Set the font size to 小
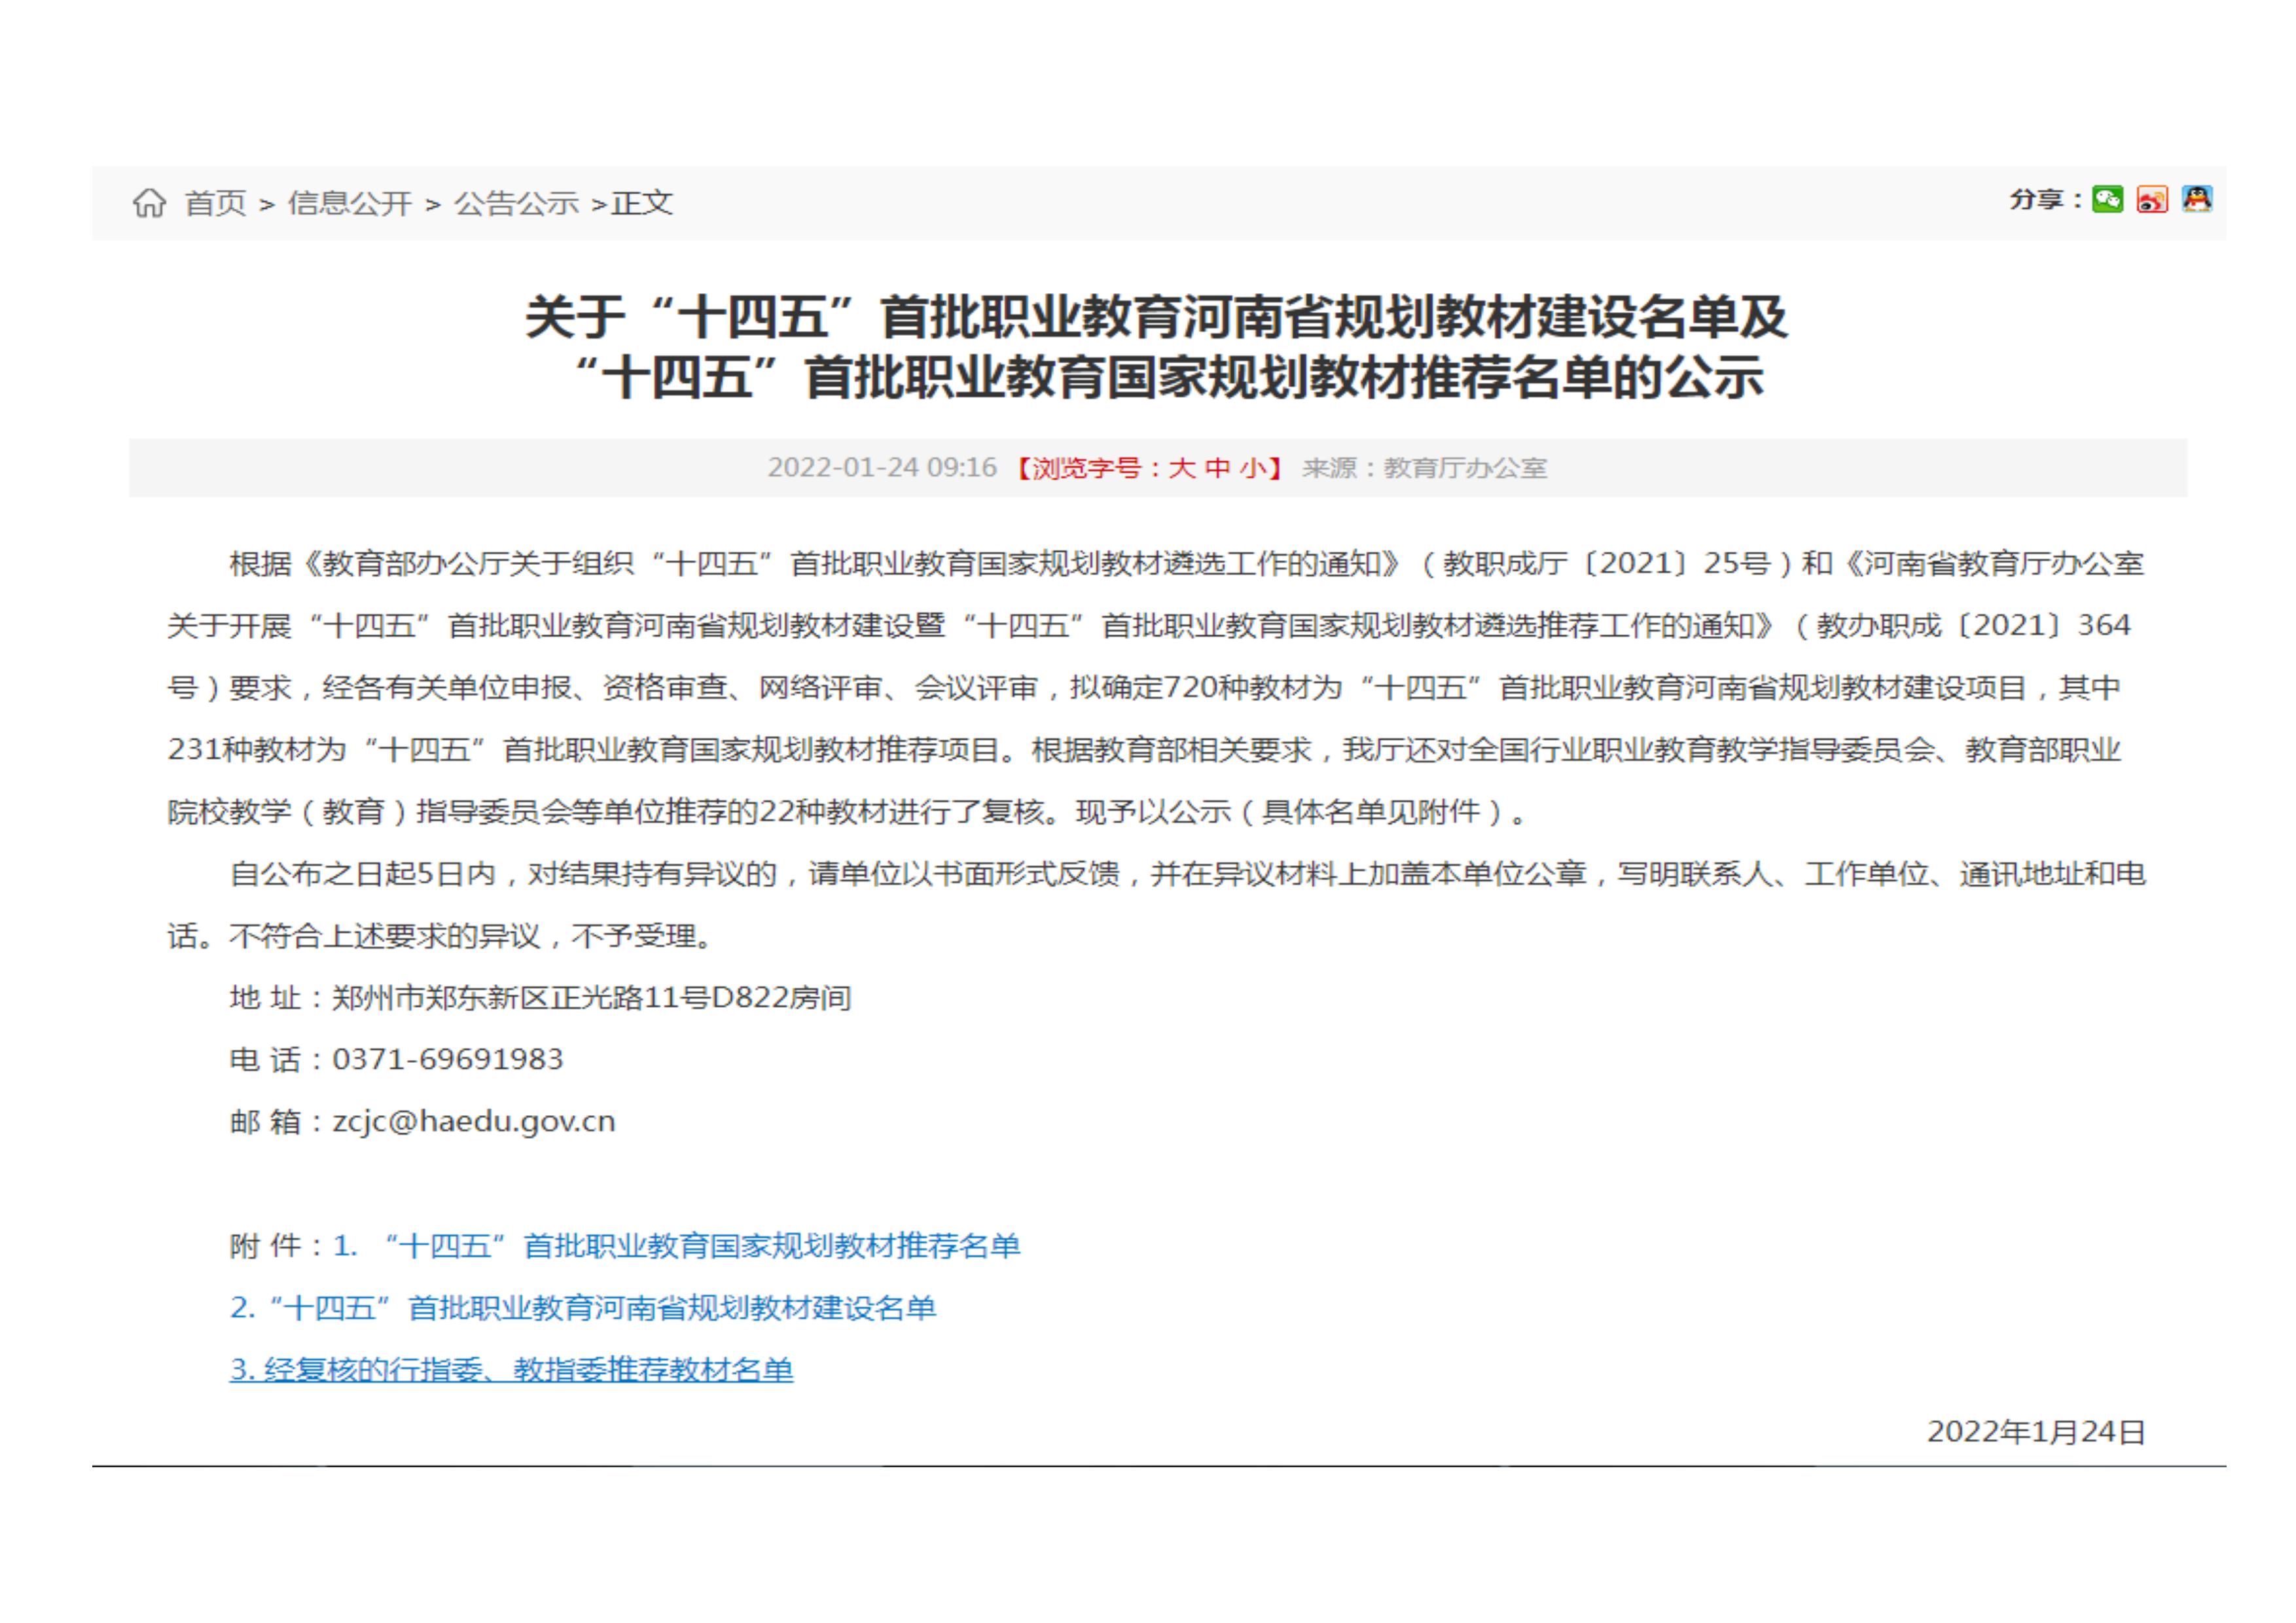 pyautogui.click(x=1253, y=468)
